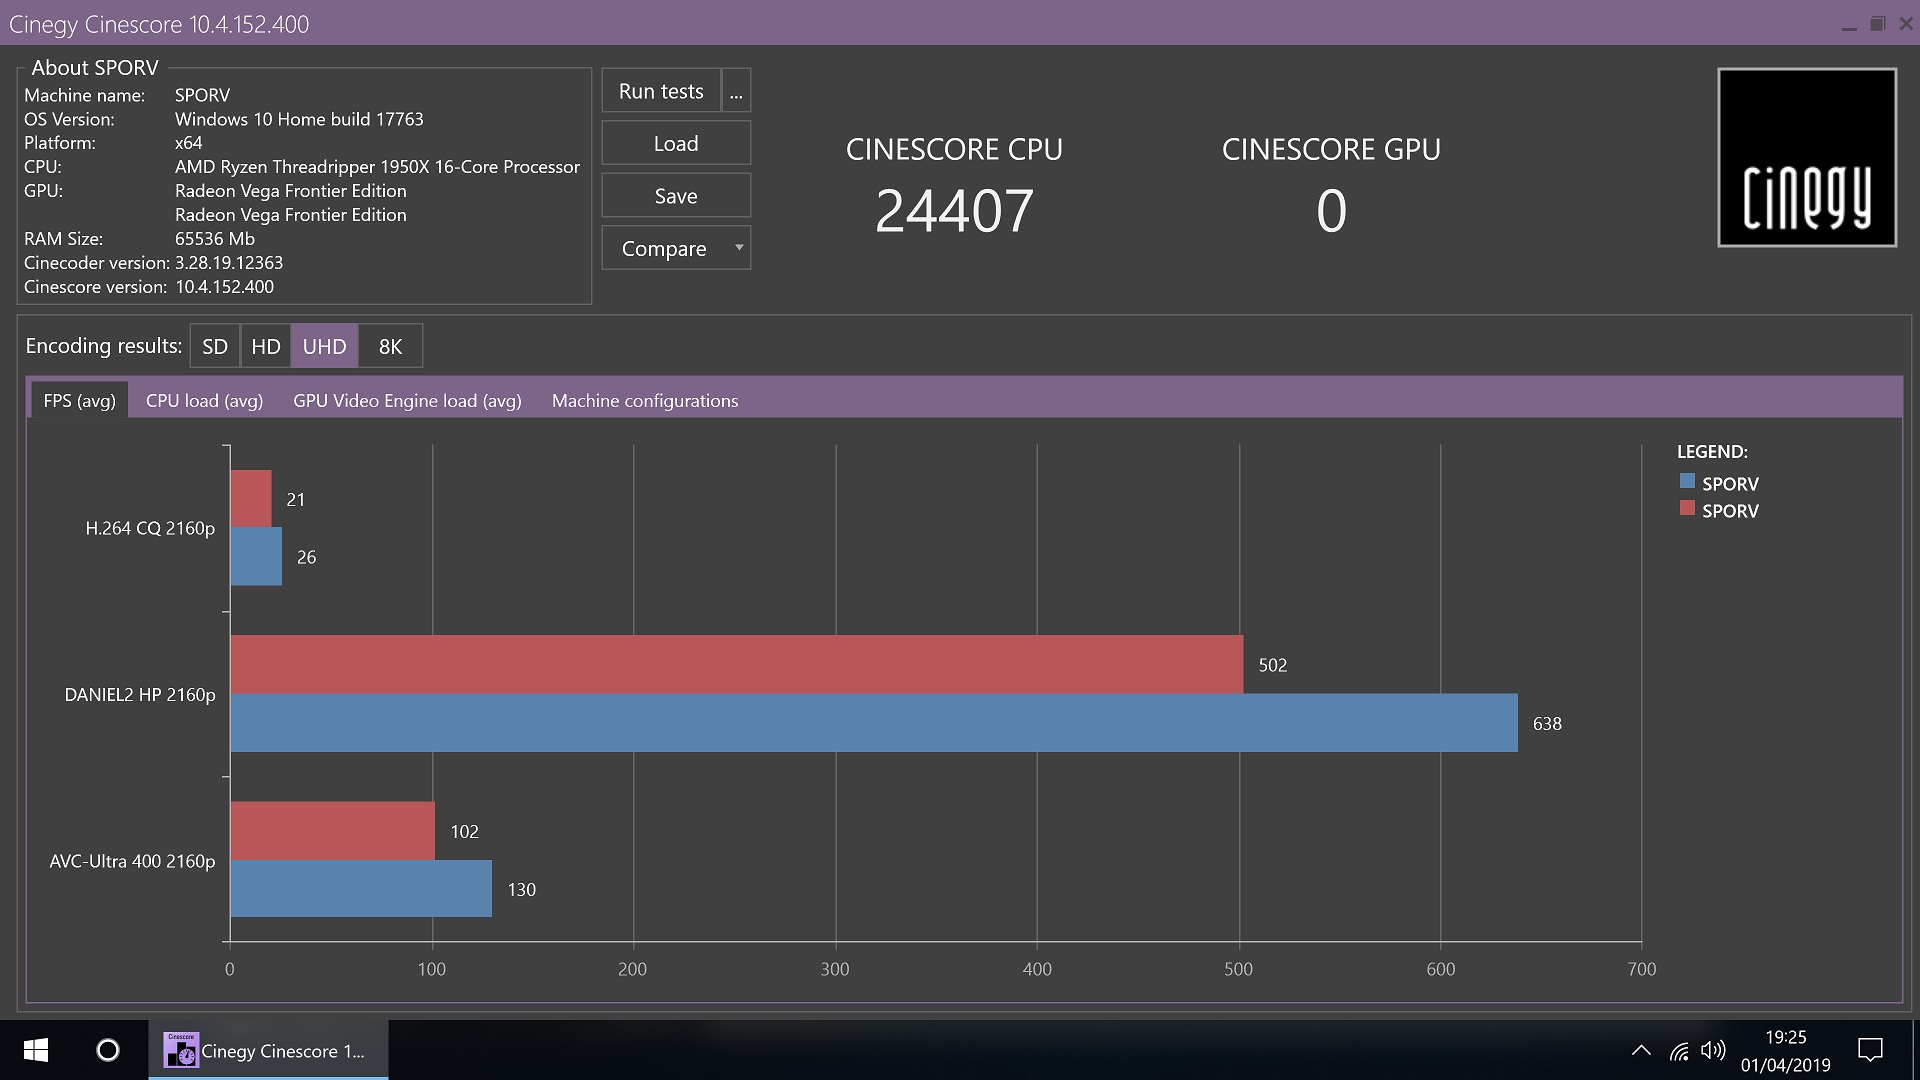Load saved benchmark results
The image size is (1920, 1080).
[x=676, y=143]
